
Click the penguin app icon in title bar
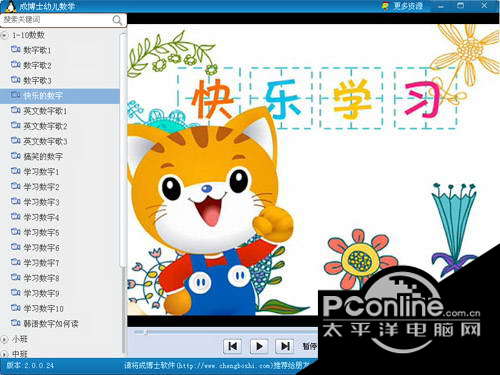pyautogui.click(x=10, y=6)
